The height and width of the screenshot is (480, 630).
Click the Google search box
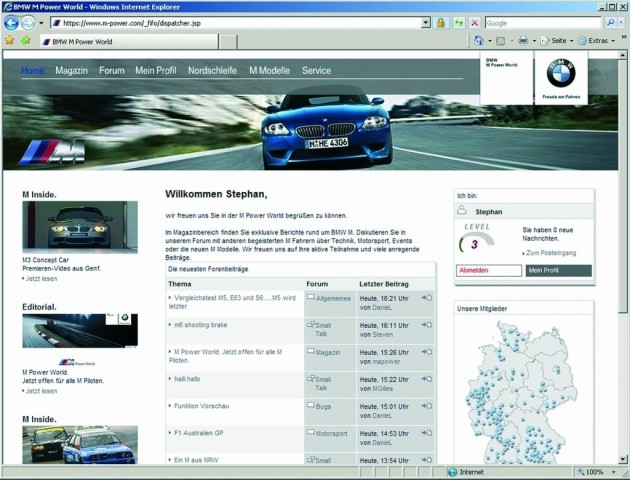point(543,23)
